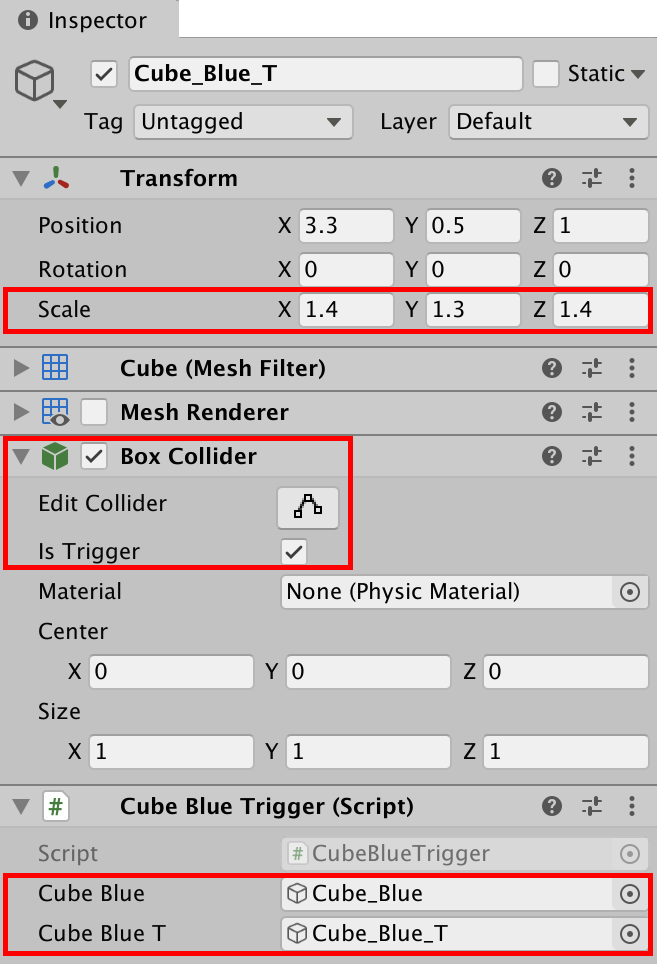The image size is (657, 964).
Task: Uncheck the Is Trigger checkbox
Action: tap(294, 552)
